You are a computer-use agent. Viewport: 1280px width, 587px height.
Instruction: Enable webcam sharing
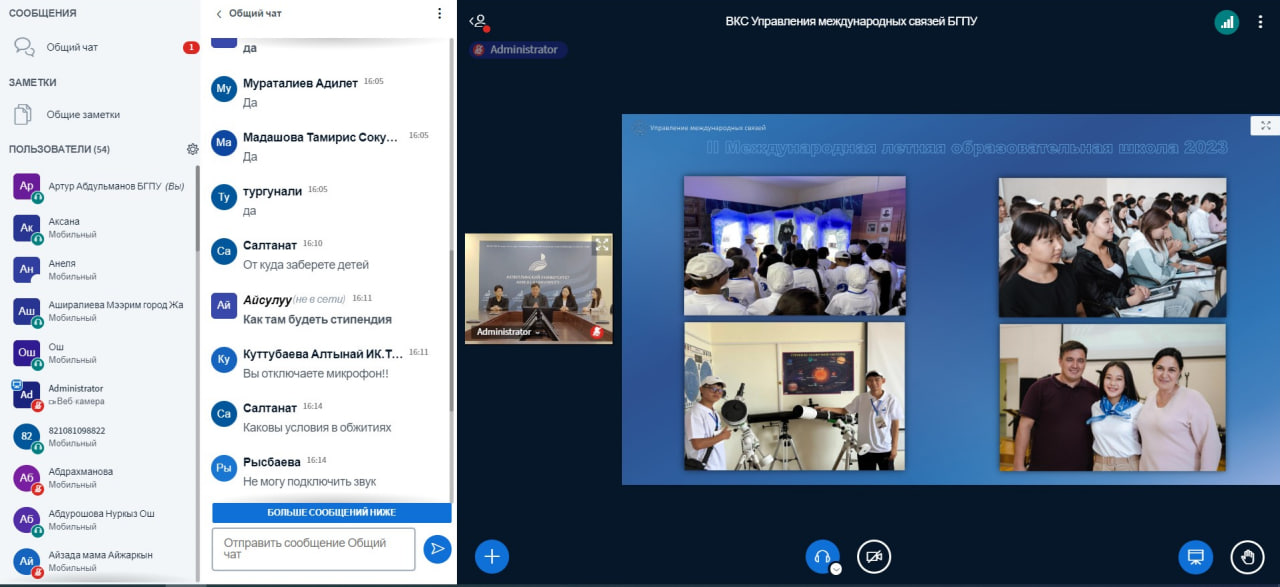click(874, 556)
